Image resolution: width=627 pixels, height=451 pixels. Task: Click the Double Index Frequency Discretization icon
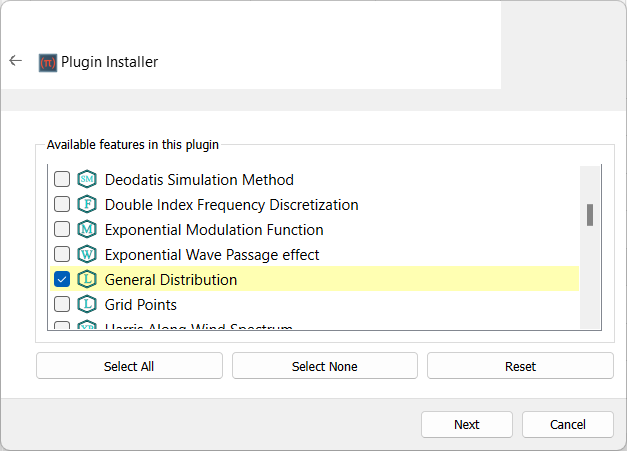click(x=86, y=205)
